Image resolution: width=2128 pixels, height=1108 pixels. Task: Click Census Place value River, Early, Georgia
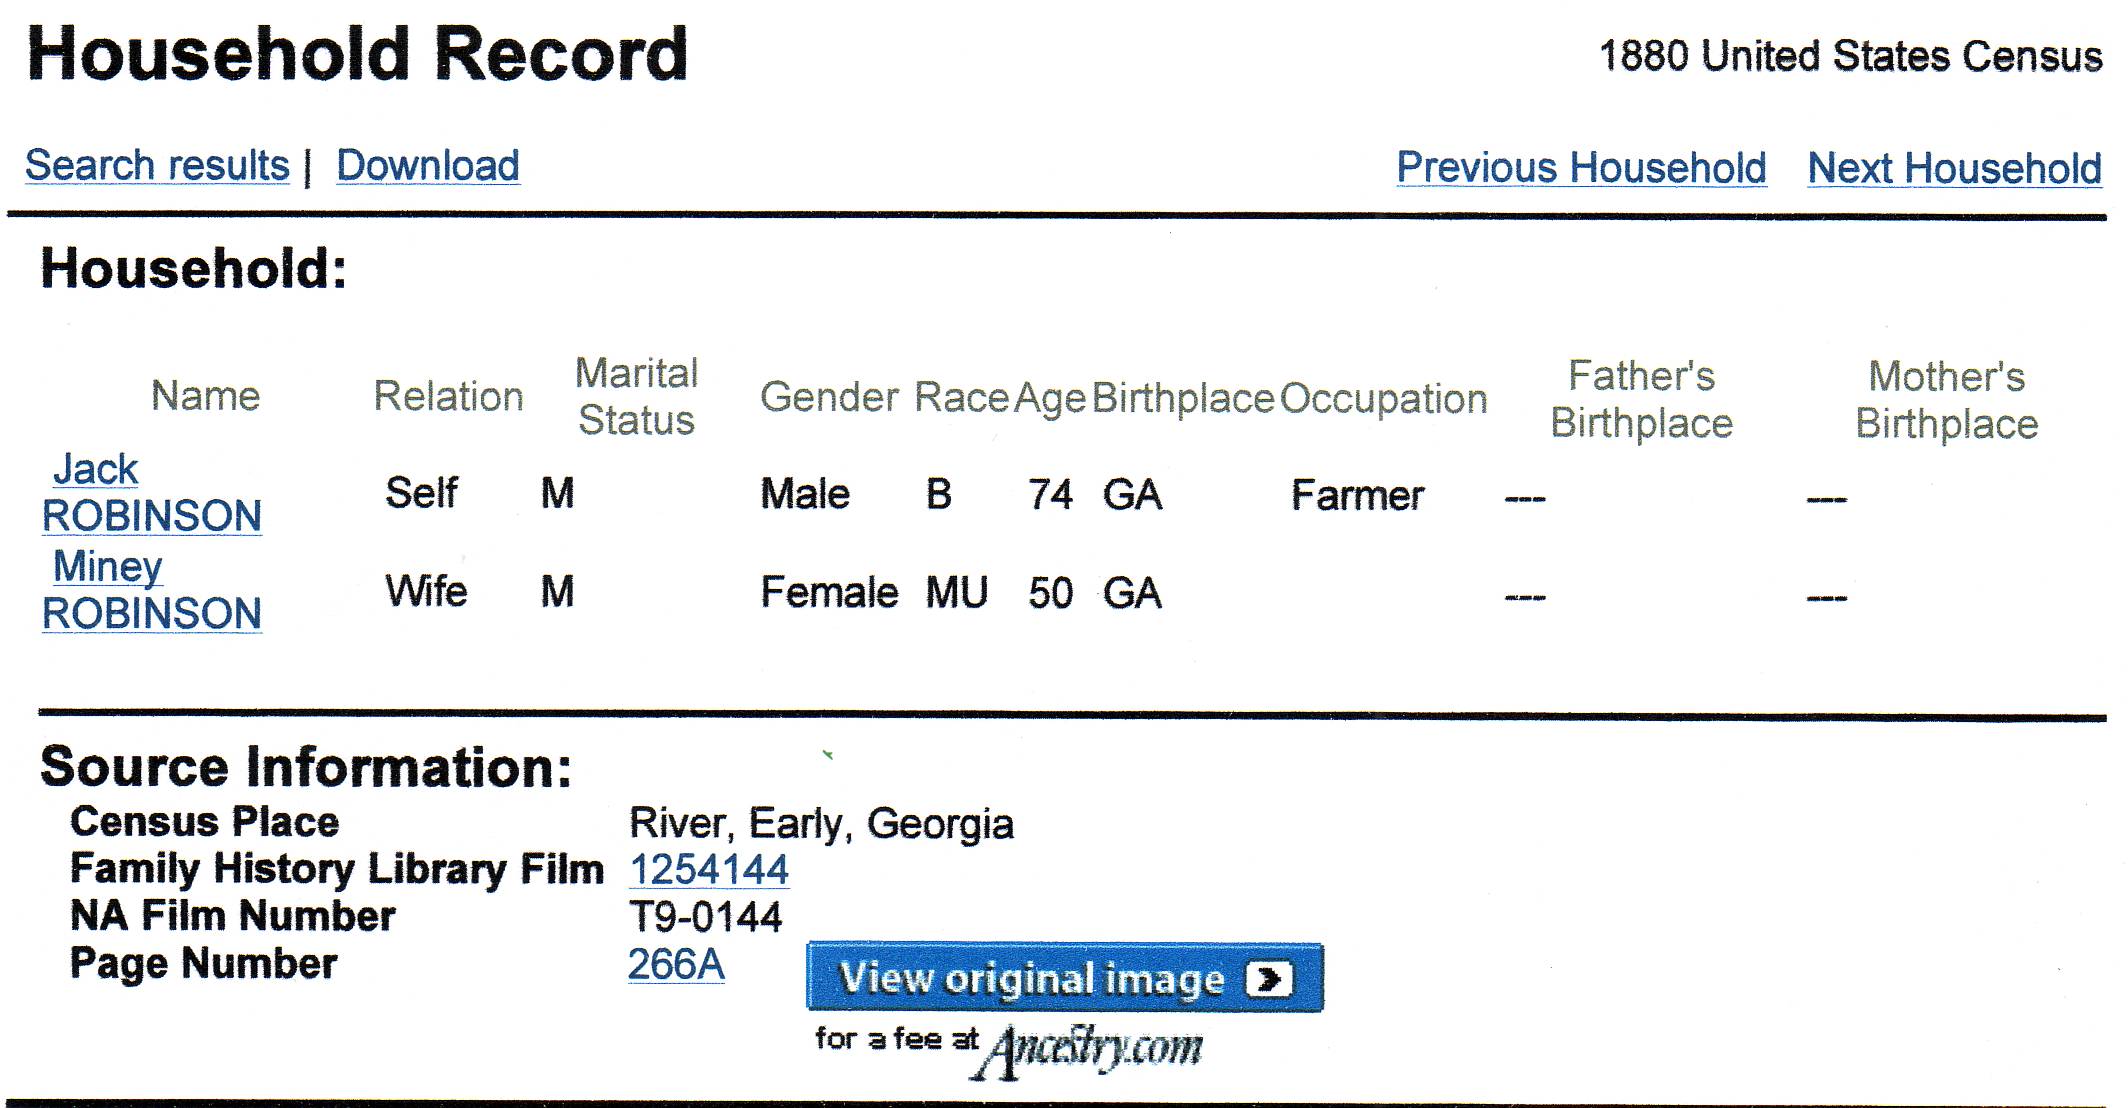tap(821, 824)
